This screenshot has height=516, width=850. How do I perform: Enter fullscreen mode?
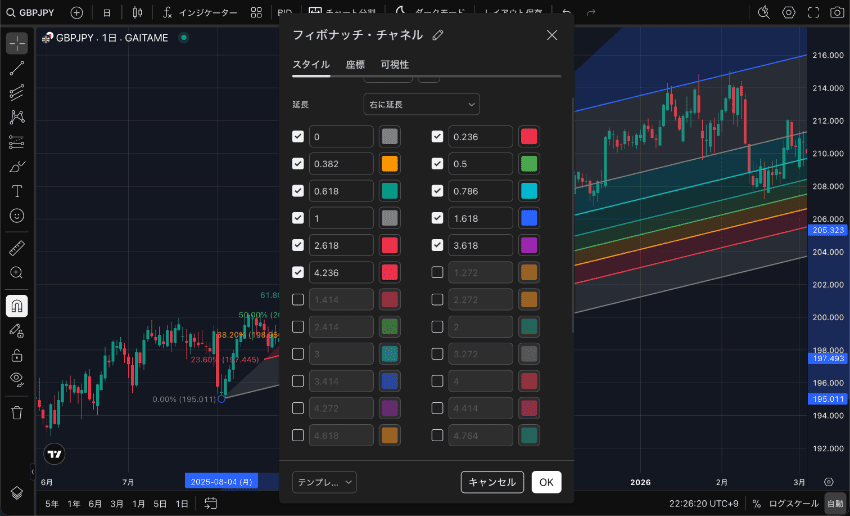pyautogui.click(x=813, y=12)
